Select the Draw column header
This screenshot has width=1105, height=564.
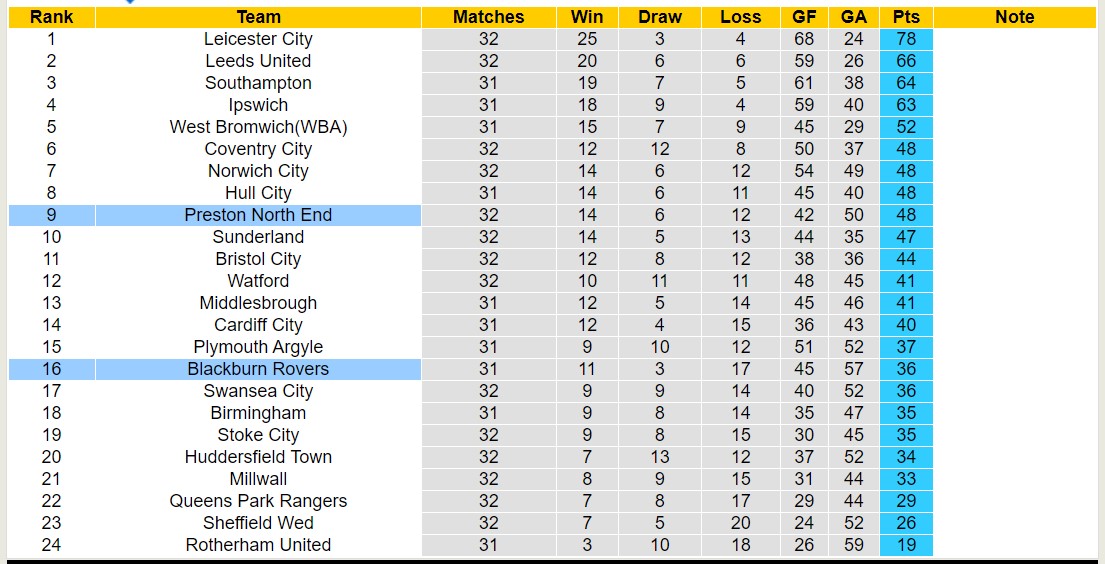point(660,17)
